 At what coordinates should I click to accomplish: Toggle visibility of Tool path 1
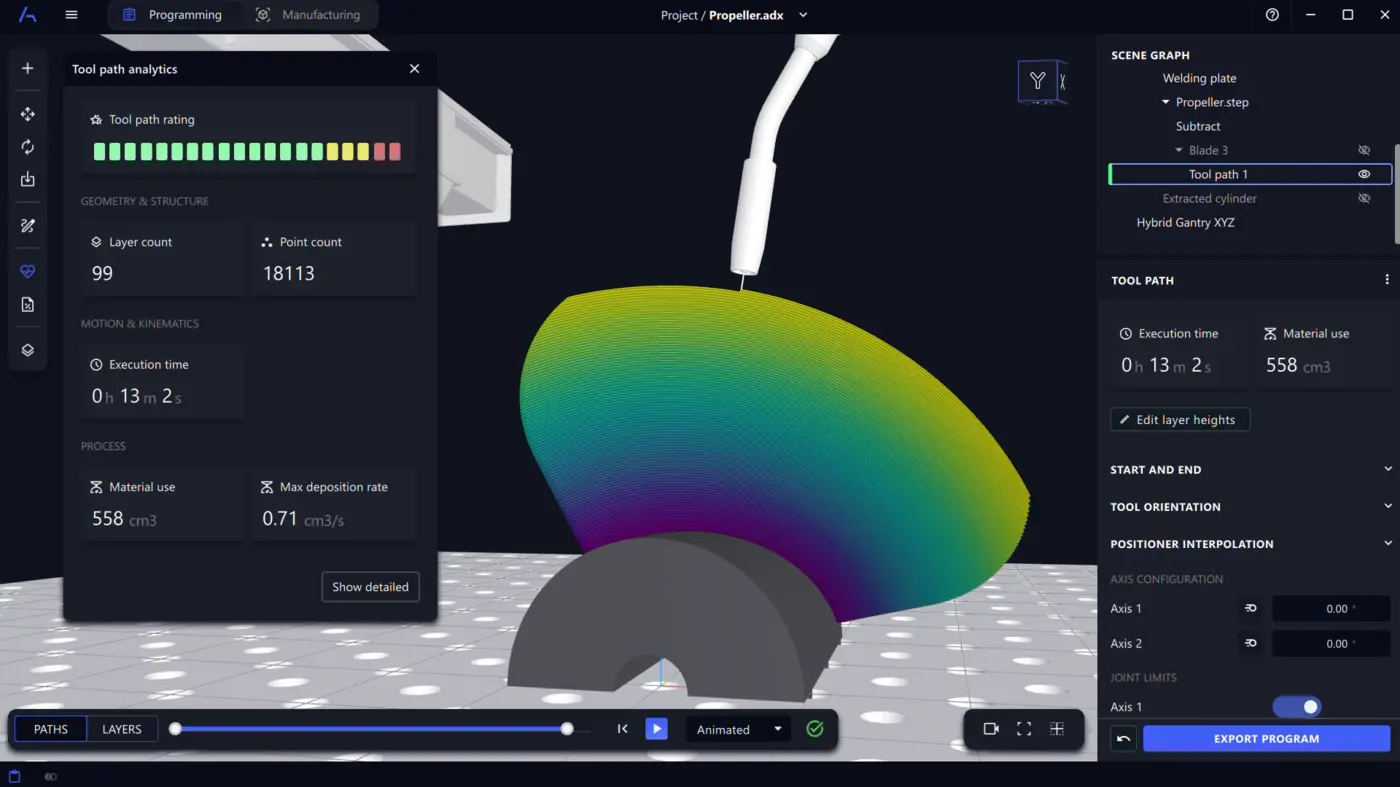(x=1364, y=174)
